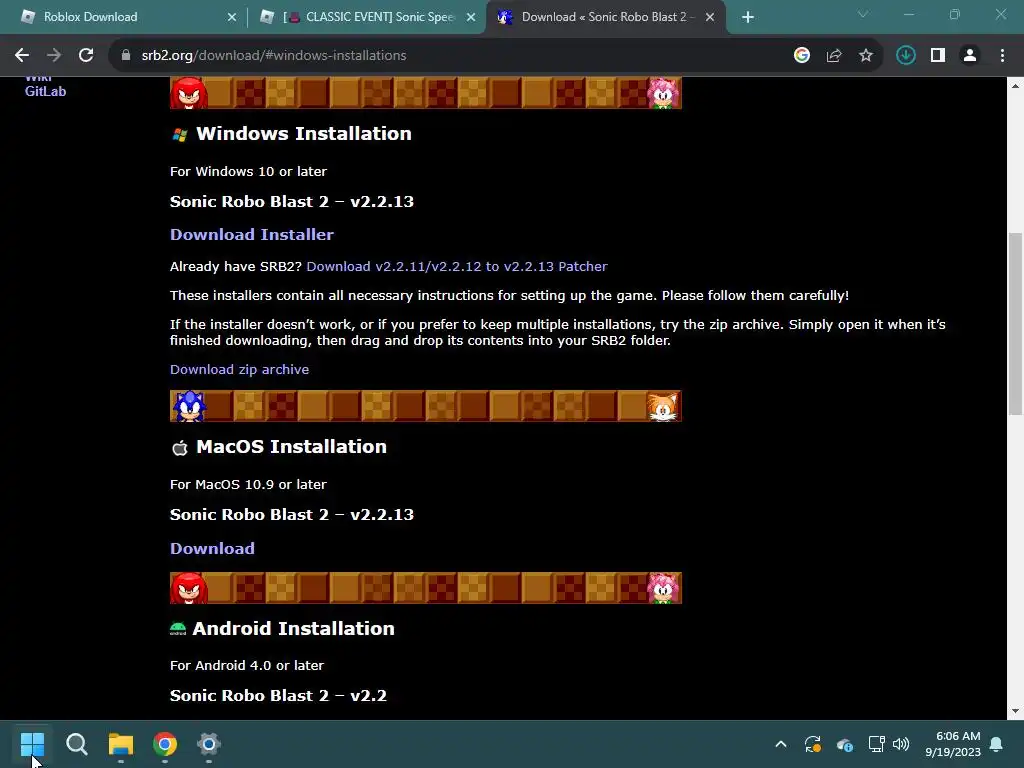The height and width of the screenshot is (768, 1024).
Task: Click the Android logo beside Android Installation
Action: click(178, 629)
